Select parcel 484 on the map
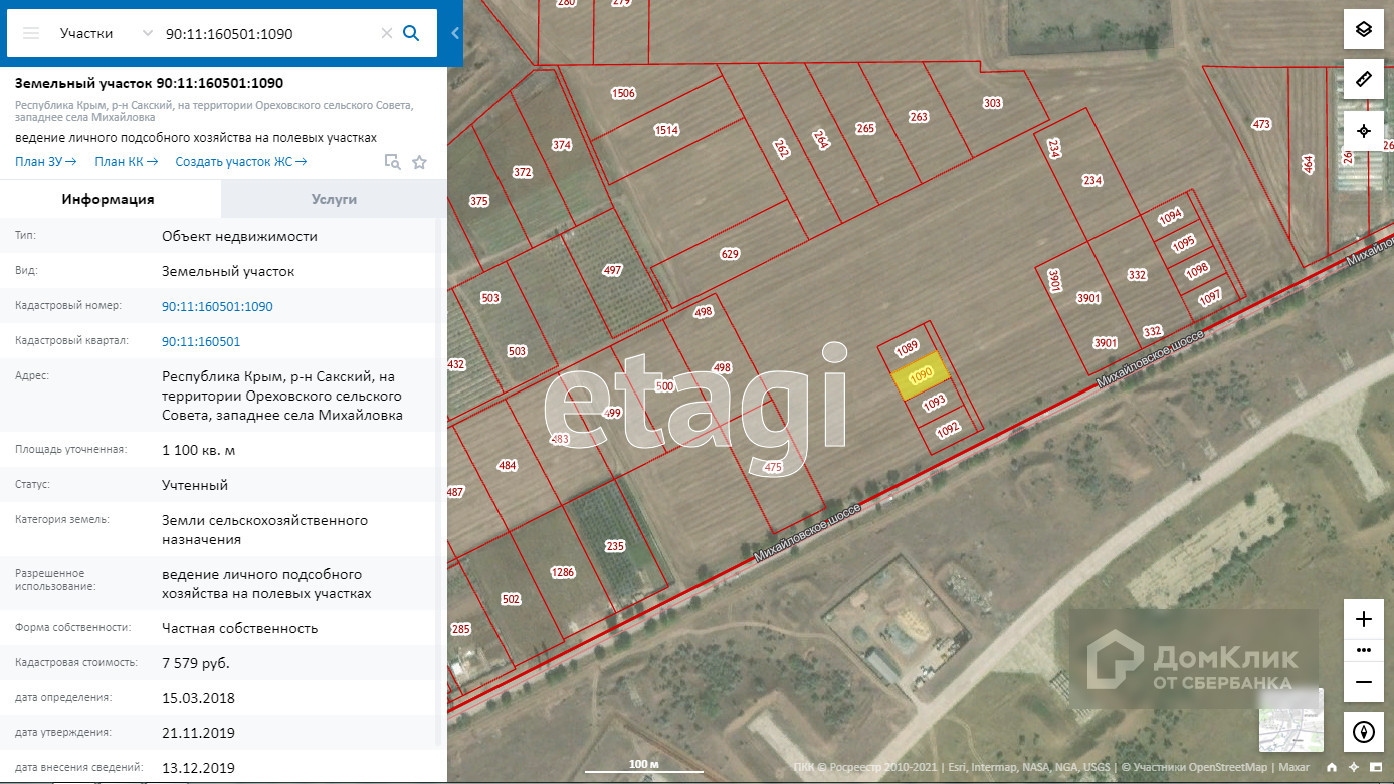 pos(507,465)
